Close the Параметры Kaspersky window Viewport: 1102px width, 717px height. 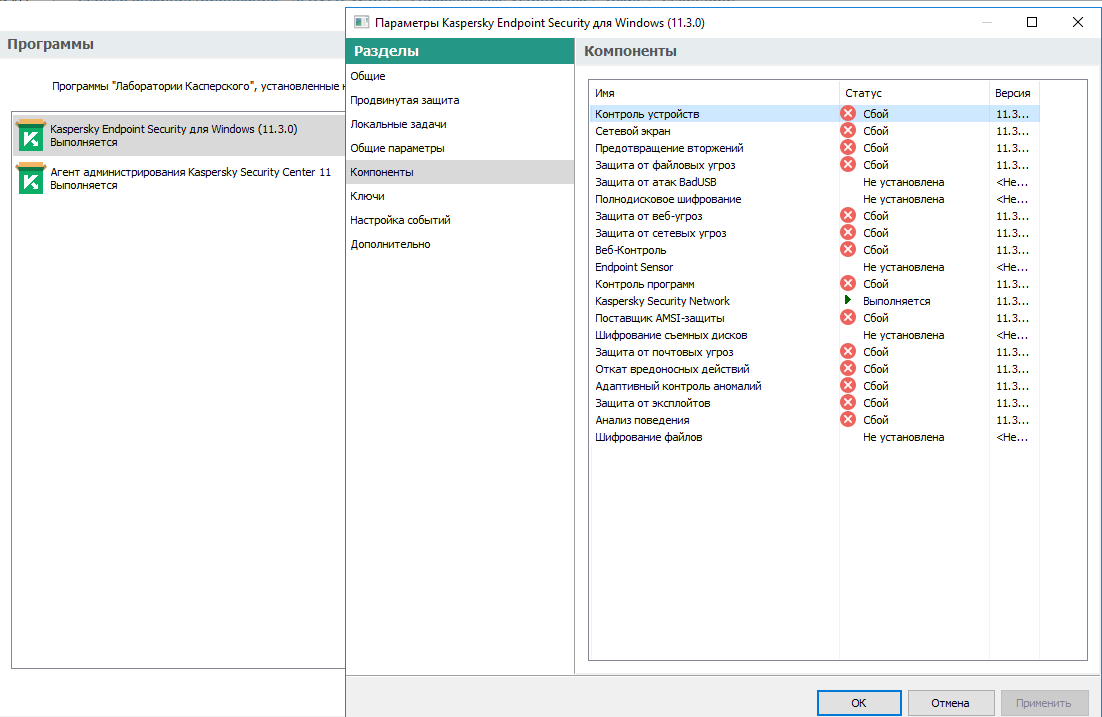coord(1077,22)
